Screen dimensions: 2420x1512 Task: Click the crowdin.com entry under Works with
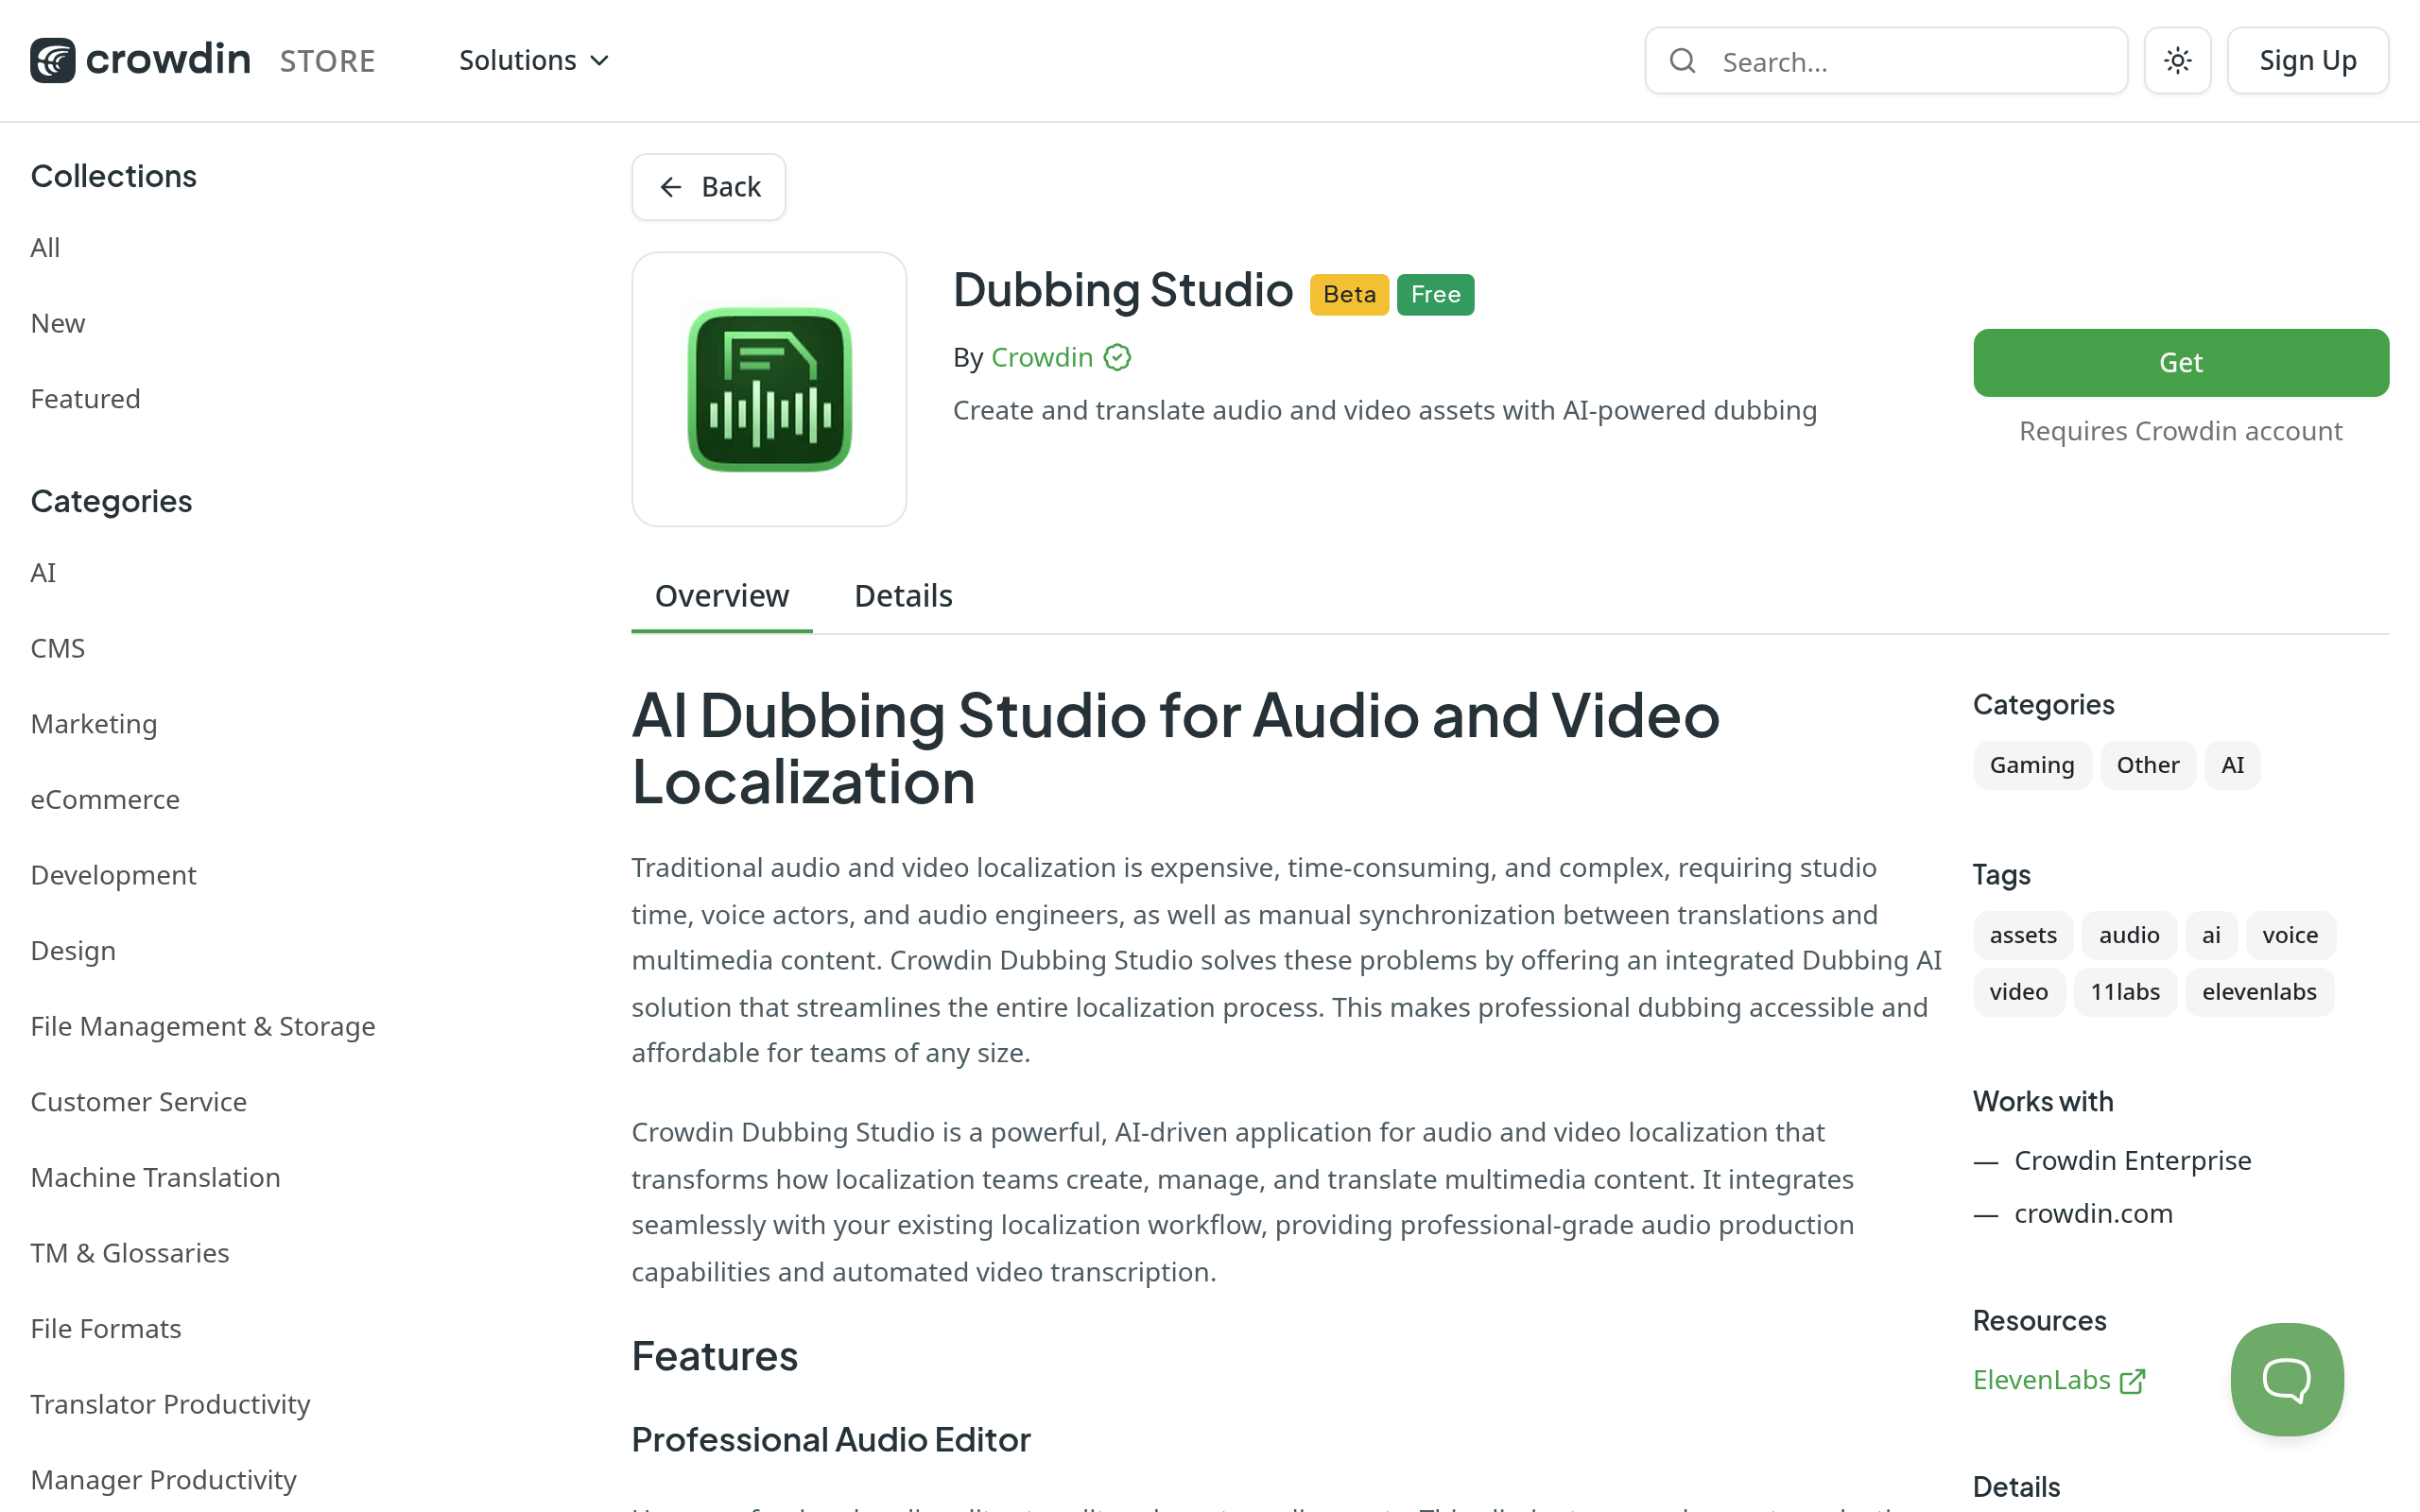(2093, 1214)
